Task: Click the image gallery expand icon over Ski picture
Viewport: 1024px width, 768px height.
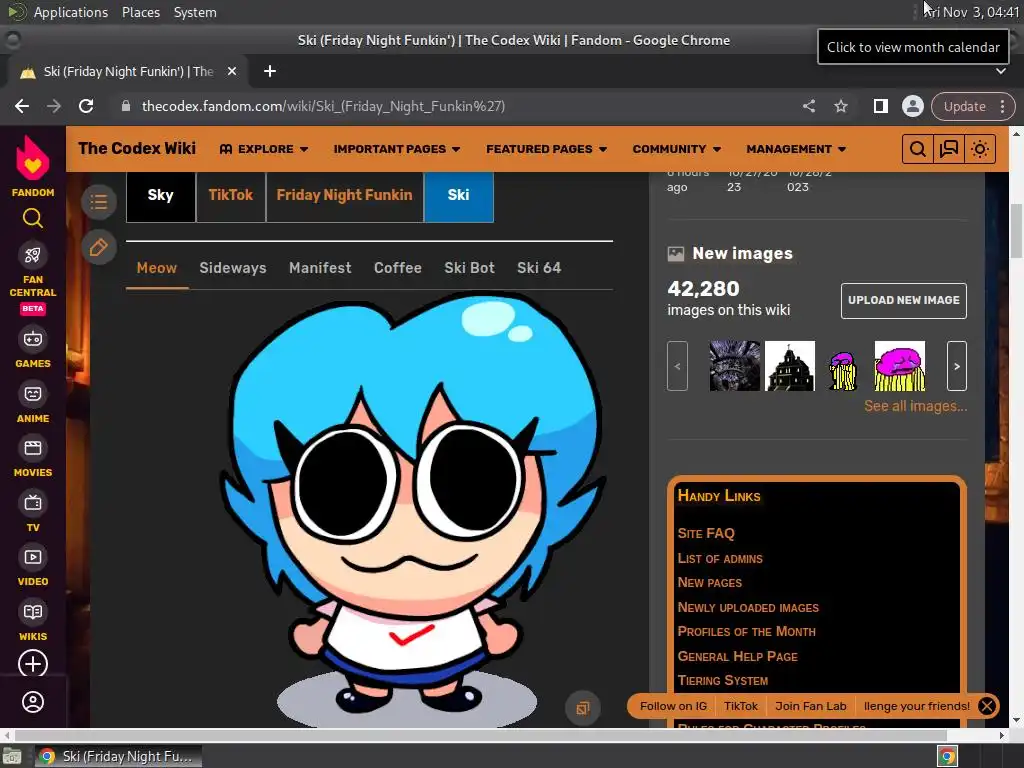Action: tap(583, 708)
